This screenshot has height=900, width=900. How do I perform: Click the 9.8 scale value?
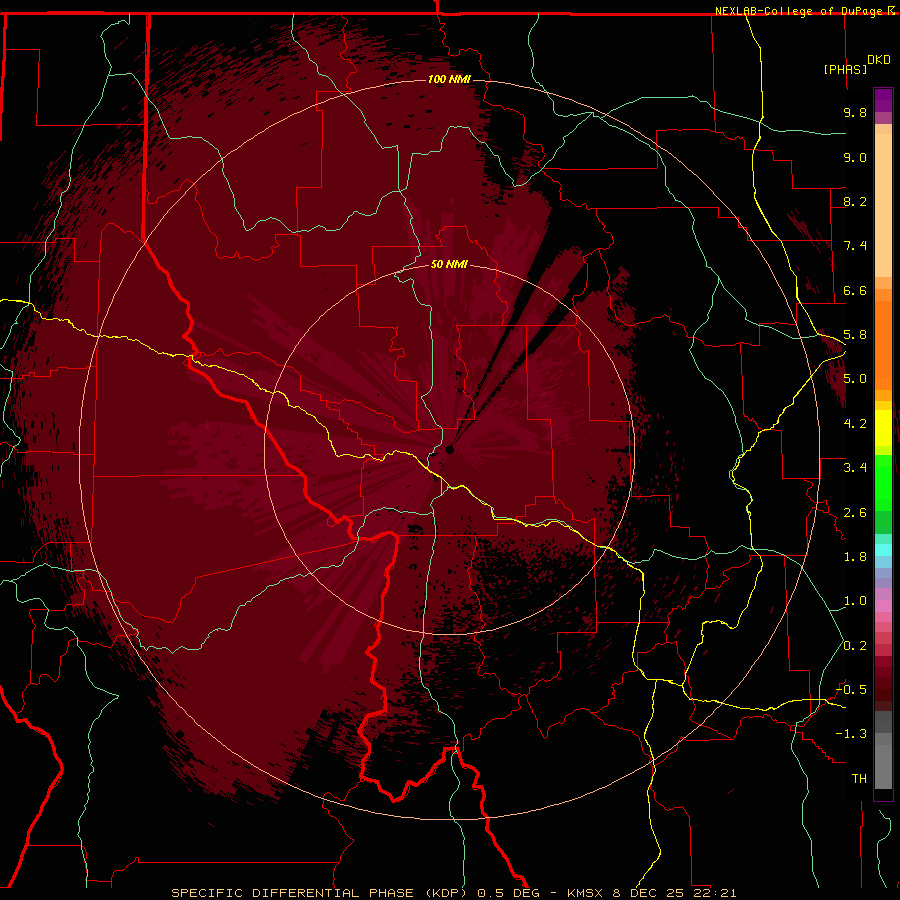(855, 112)
